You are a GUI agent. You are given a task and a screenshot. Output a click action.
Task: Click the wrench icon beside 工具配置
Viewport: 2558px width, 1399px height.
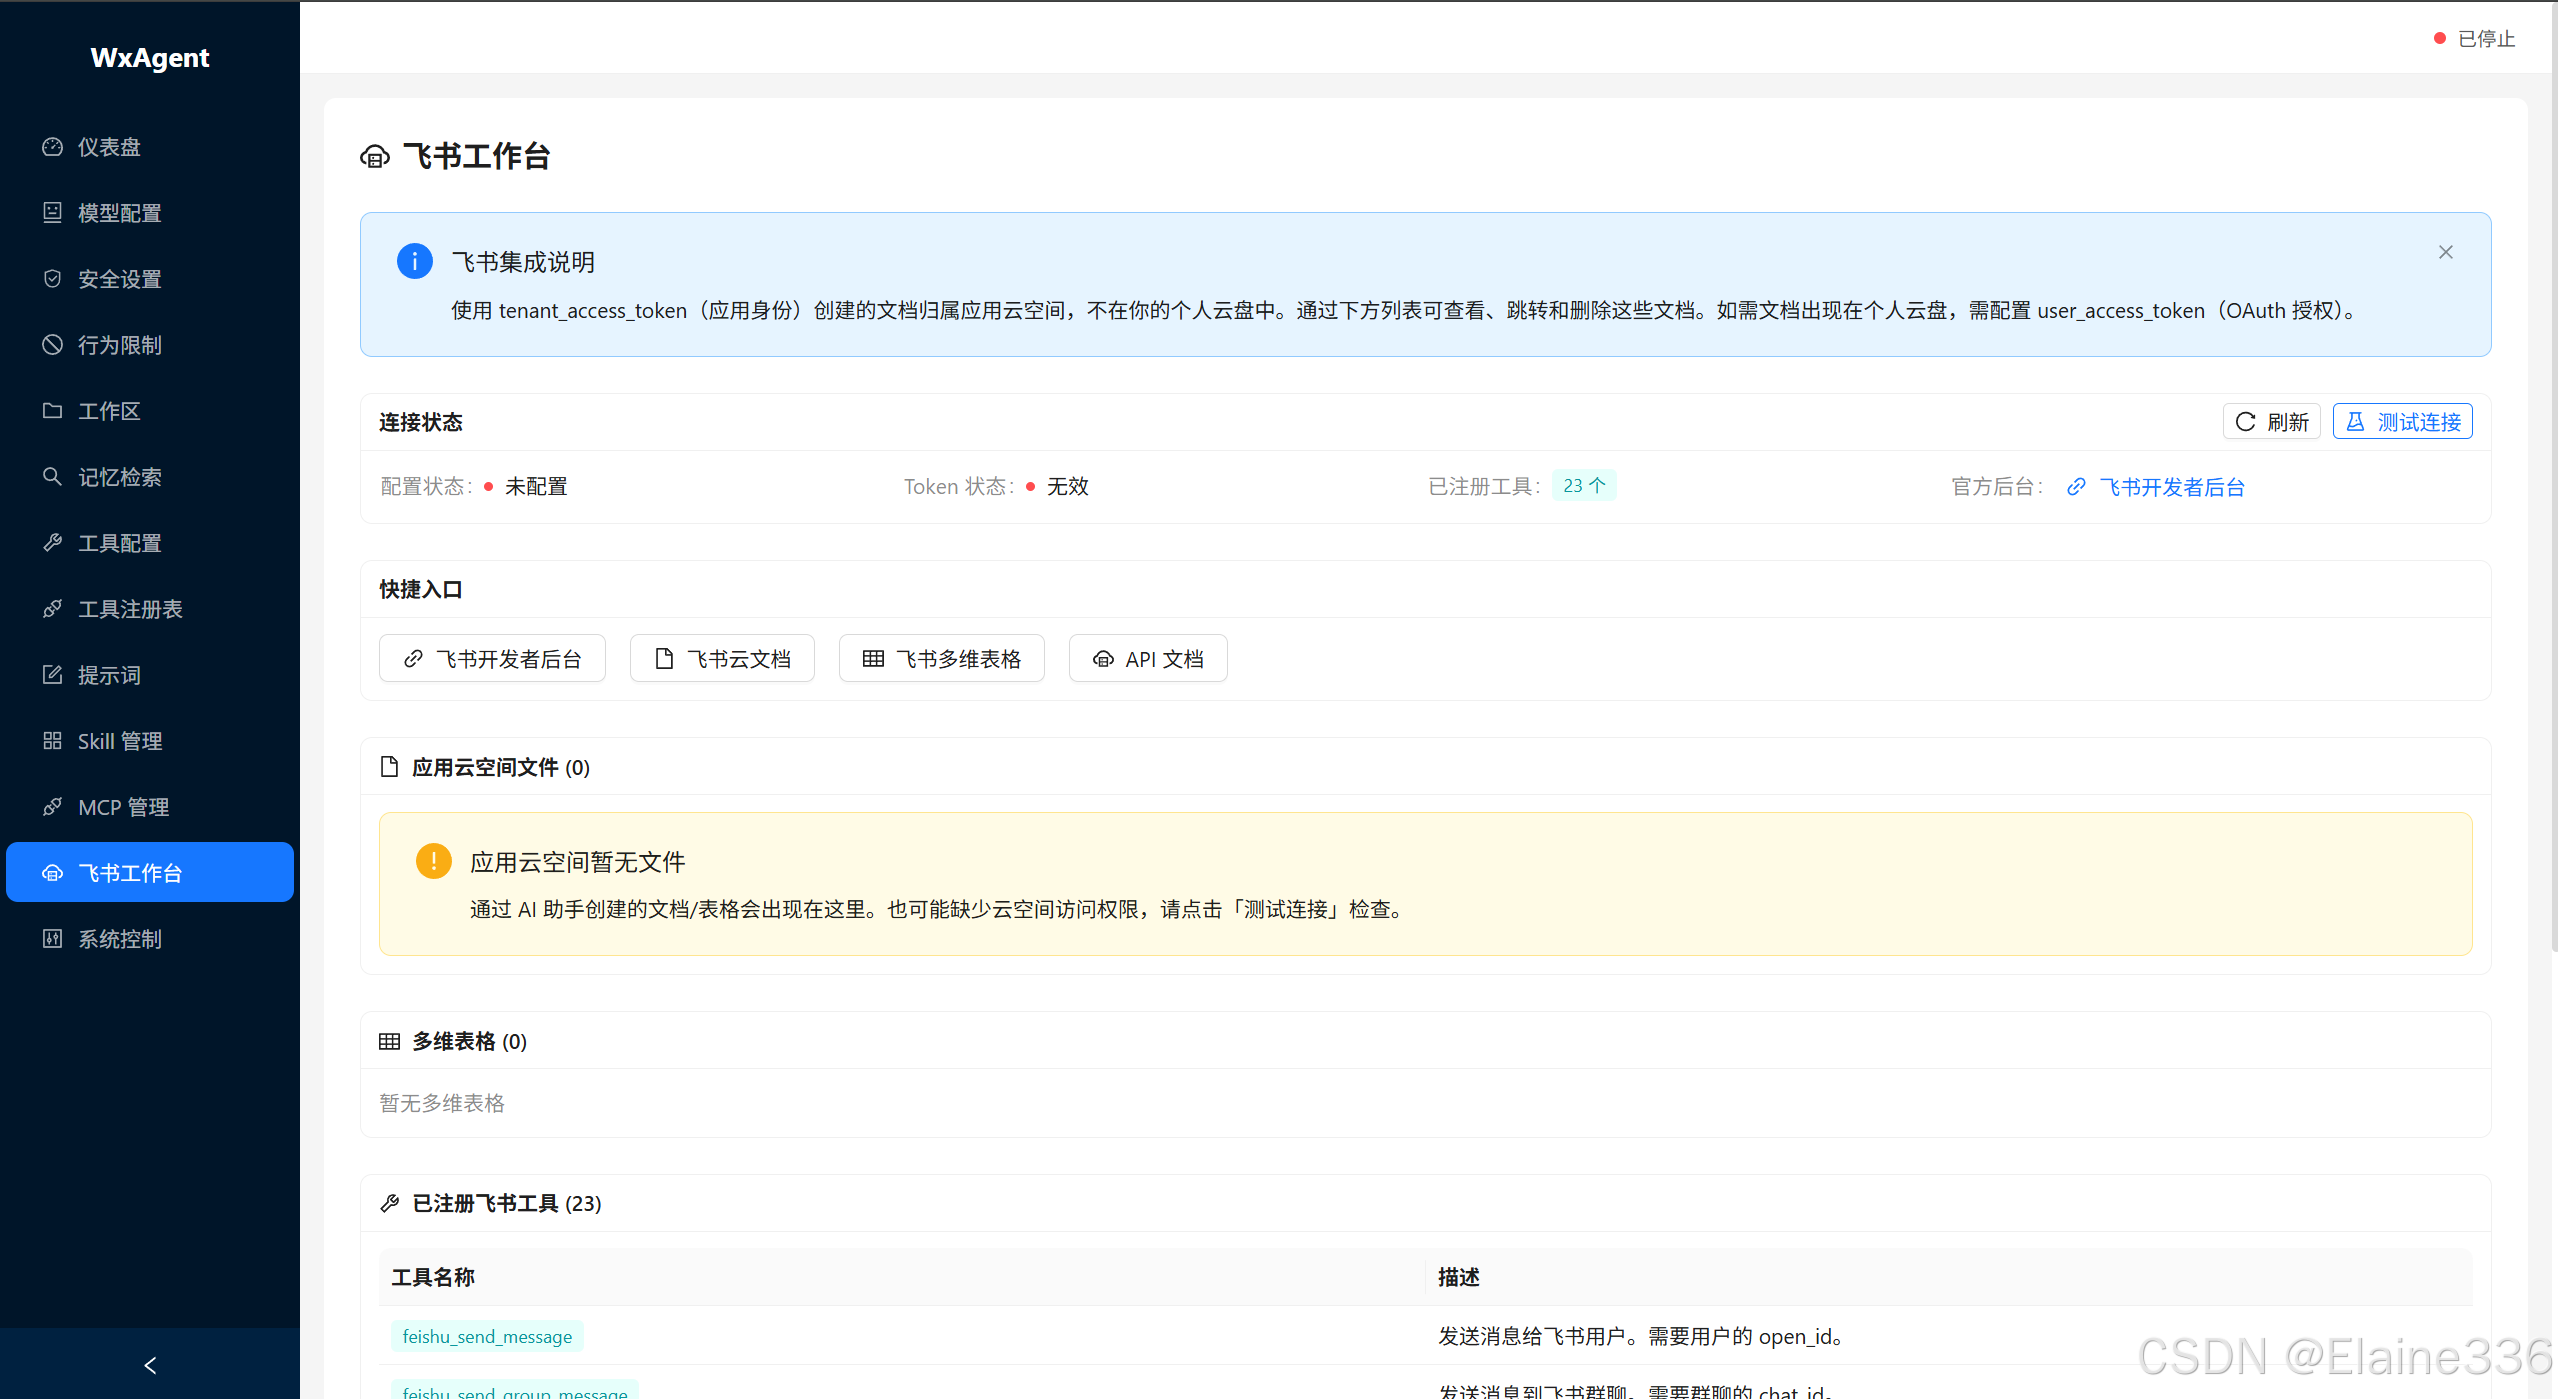(53, 543)
